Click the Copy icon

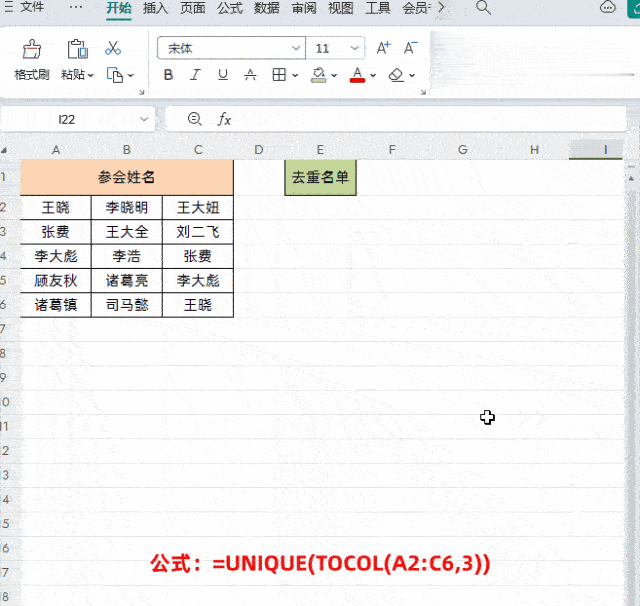(115, 75)
